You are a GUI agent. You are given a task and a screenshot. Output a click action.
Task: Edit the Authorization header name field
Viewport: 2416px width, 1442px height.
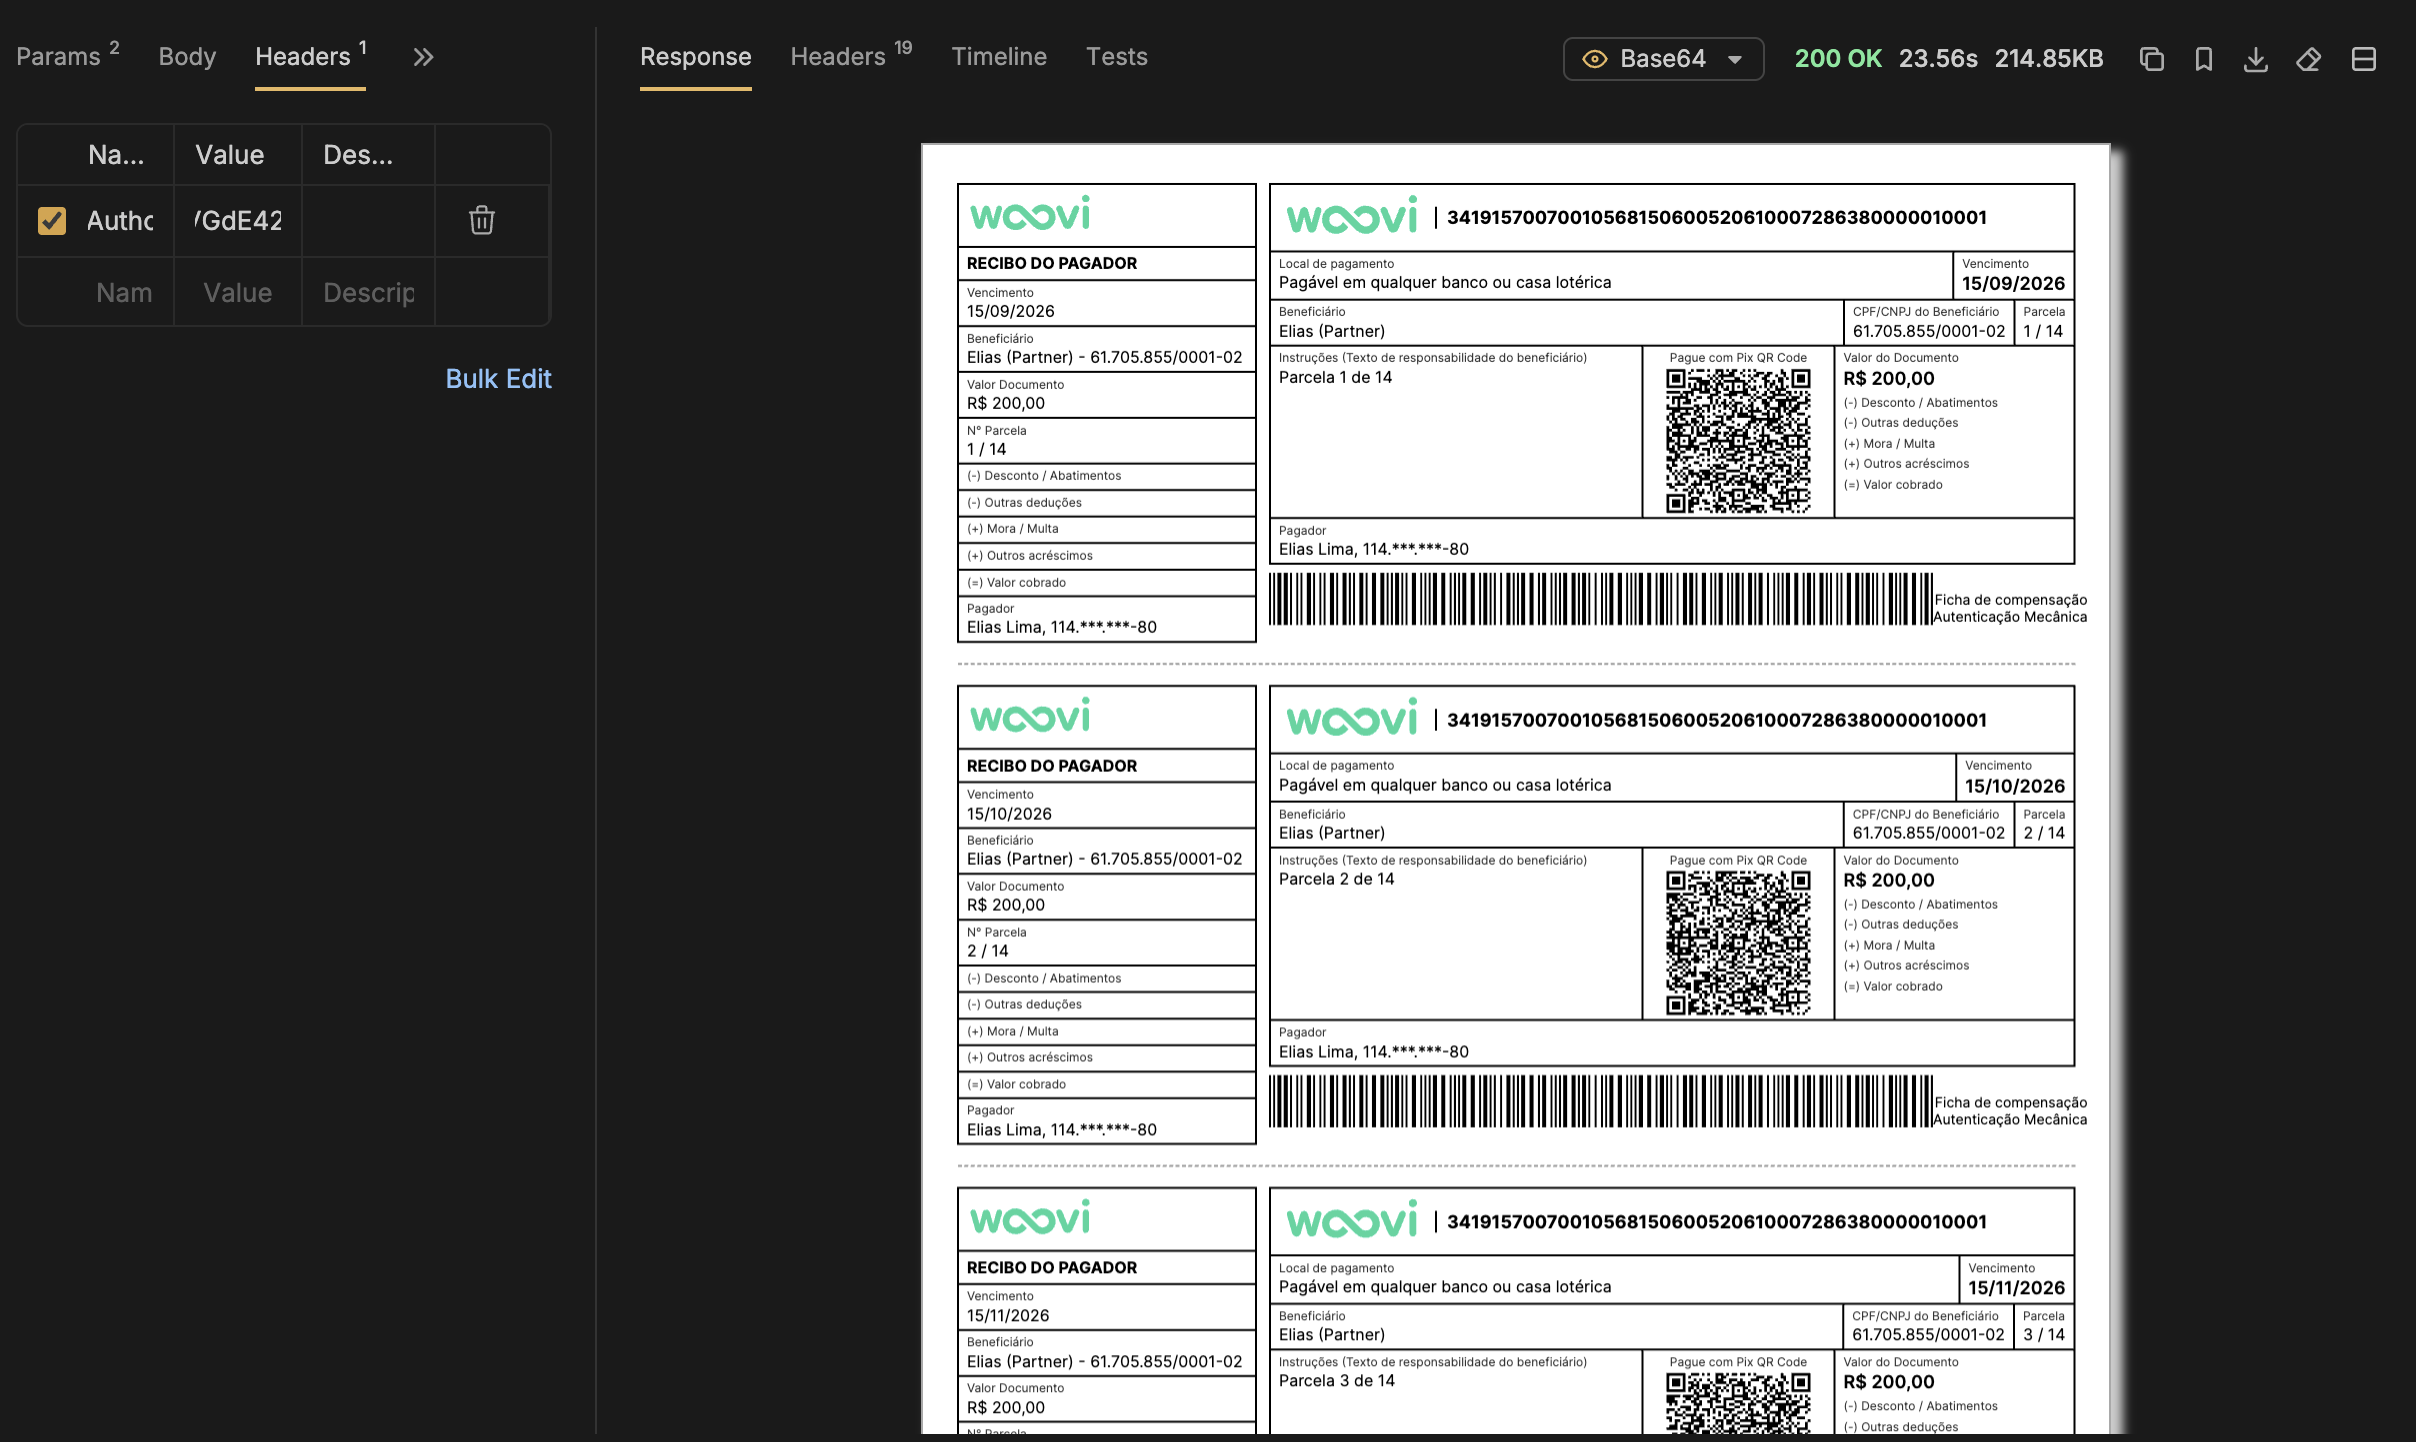coord(120,221)
